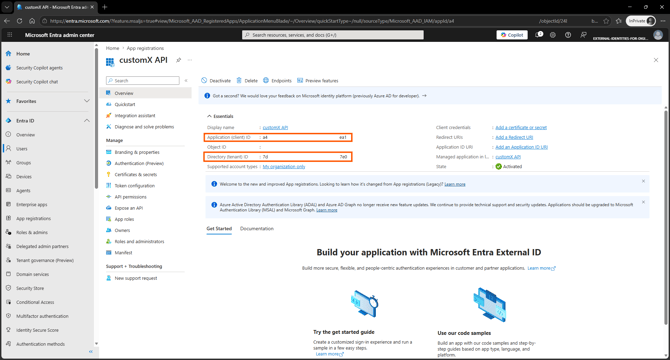Click Add a Redirect URI link

point(514,137)
